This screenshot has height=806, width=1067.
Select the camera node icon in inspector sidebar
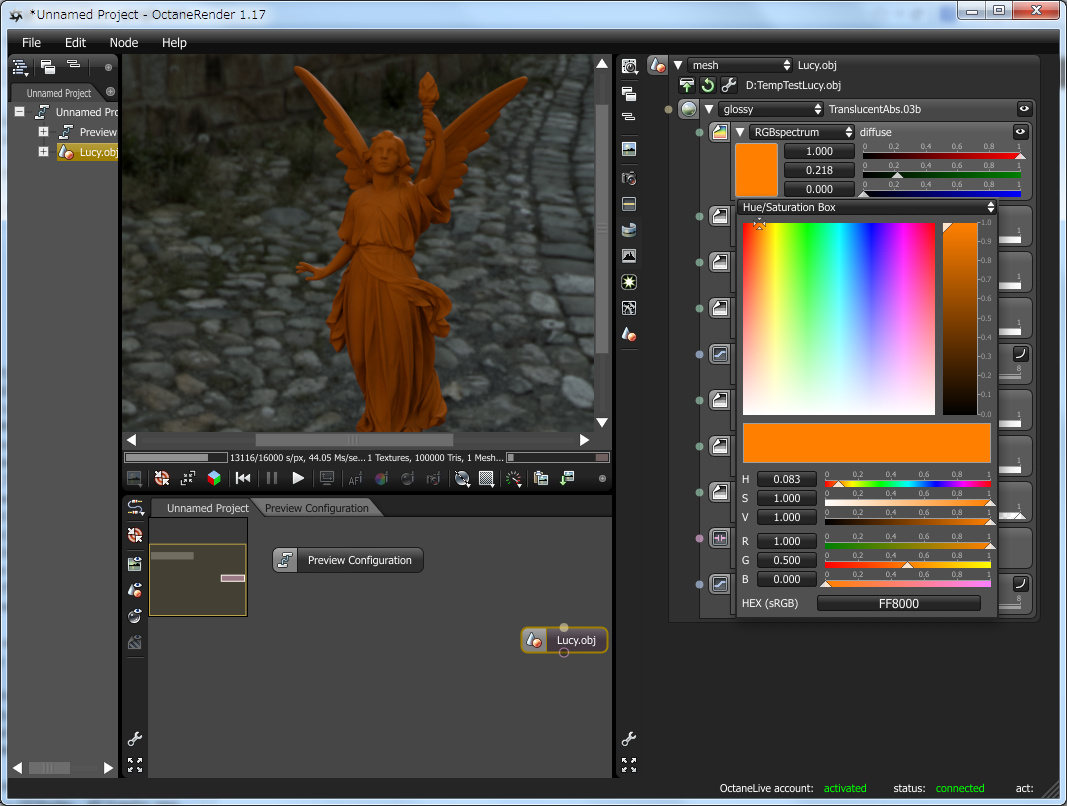point(629,178)
